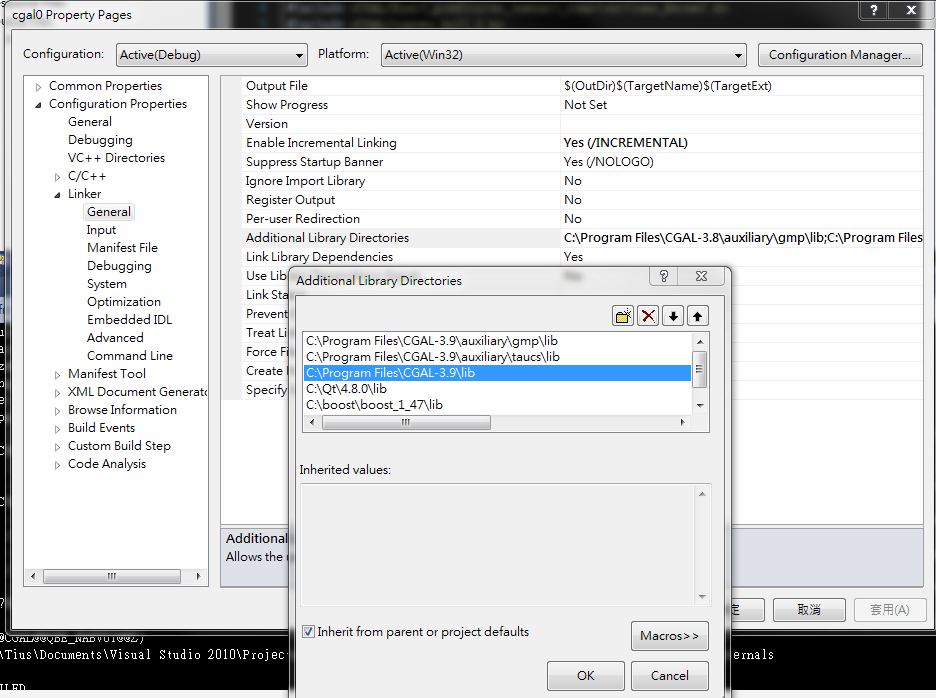
Task: Click Enable Incremental Linking property
Action: (582, 143)
